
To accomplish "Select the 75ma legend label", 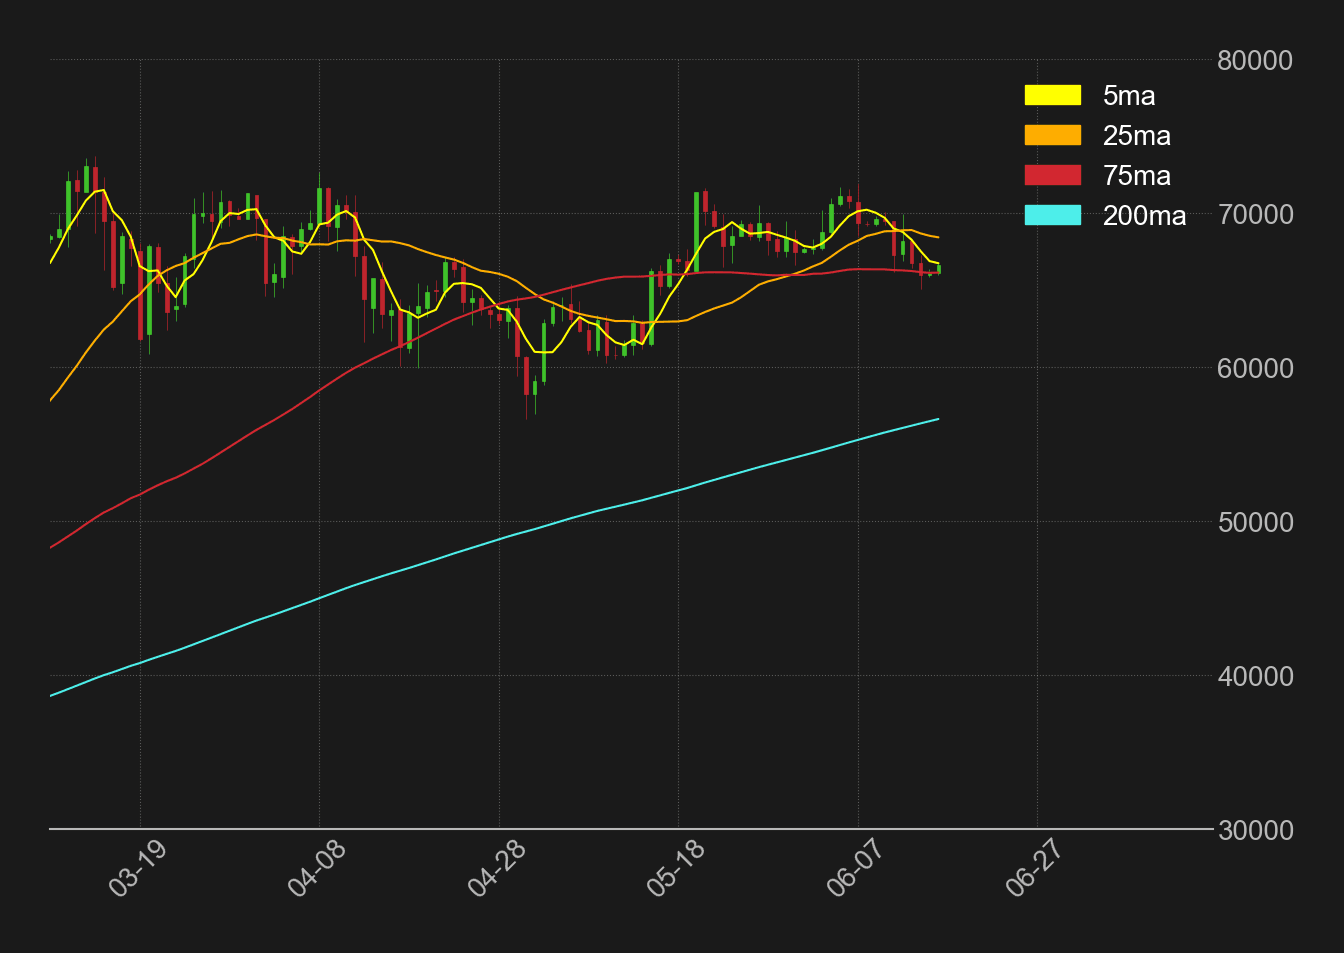I will [x=1136, y=176].
